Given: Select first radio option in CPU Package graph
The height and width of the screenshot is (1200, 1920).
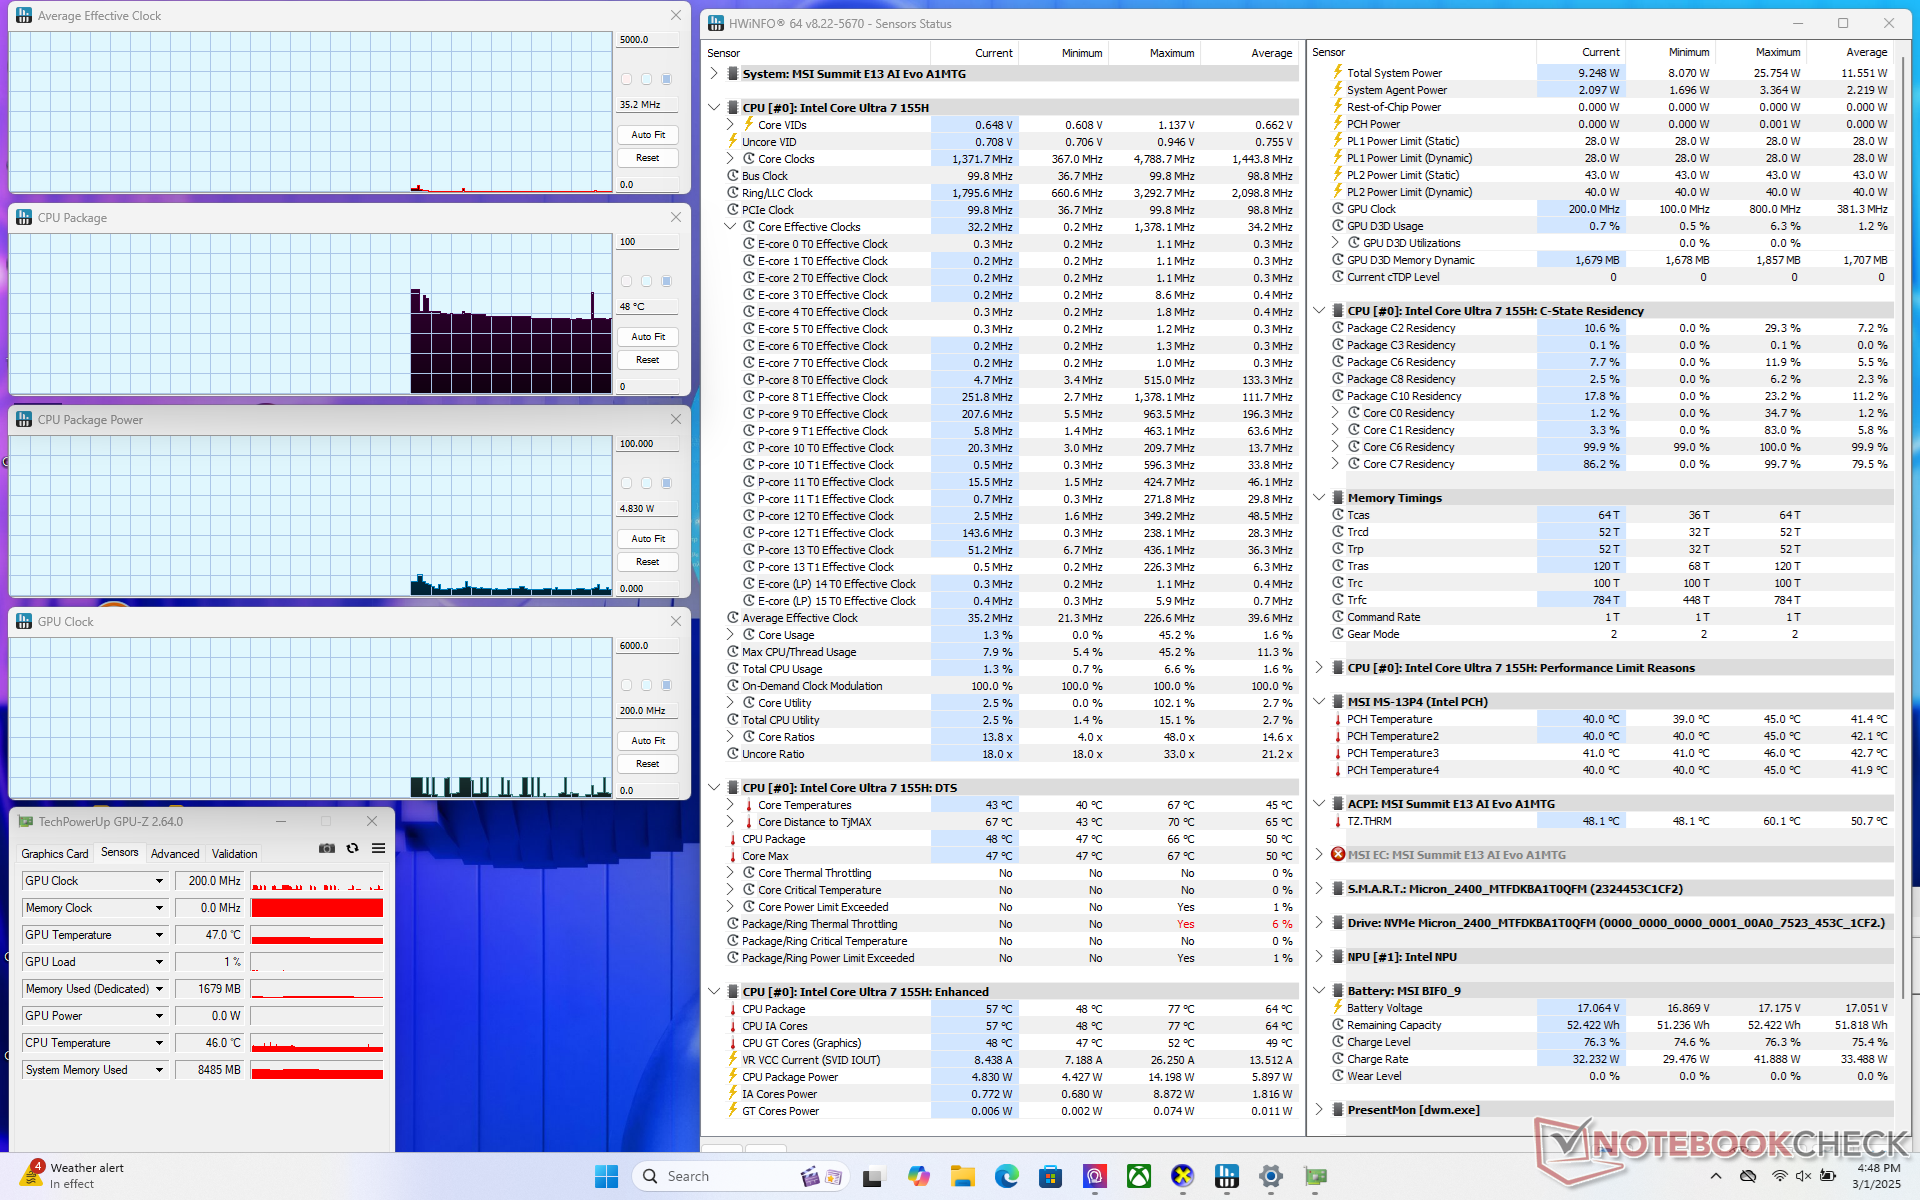Looking at the screenshot, I should (x=627, y=281).
